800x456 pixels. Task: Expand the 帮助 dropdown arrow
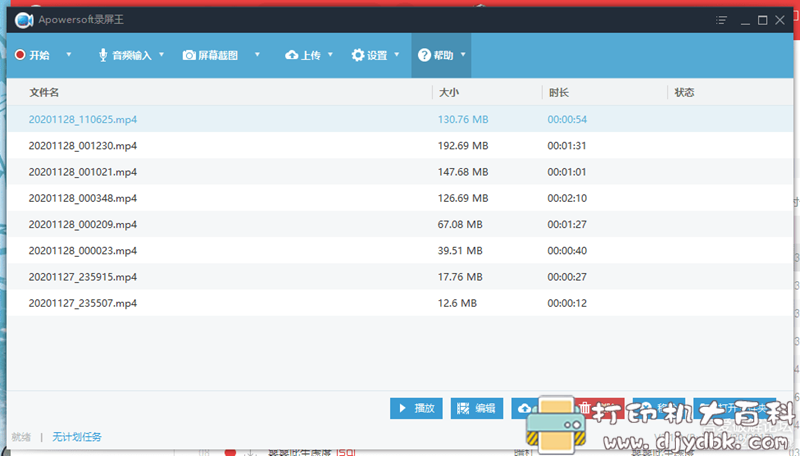463,54
